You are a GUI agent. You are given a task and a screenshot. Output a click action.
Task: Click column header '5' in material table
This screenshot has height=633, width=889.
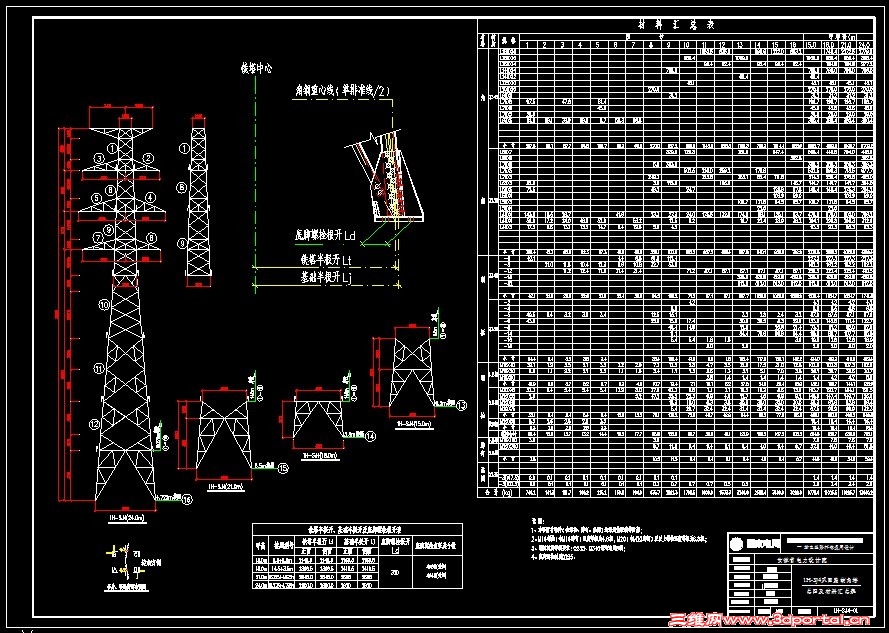coord(598,44)
